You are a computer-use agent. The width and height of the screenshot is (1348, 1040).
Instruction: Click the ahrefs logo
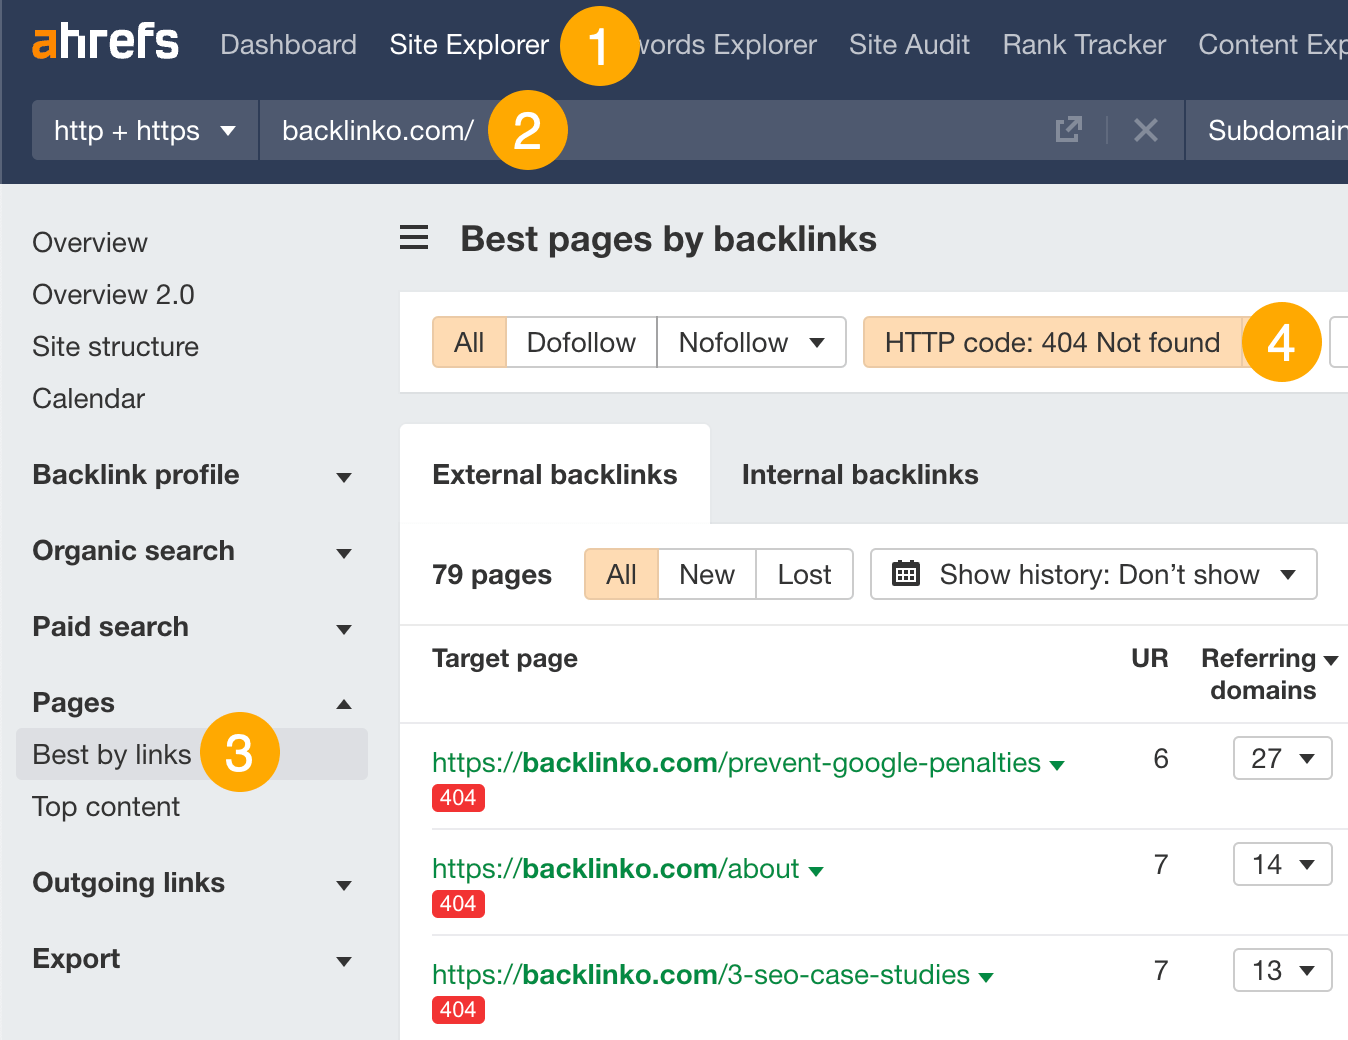pyautogui.click(x=104, y=42)
